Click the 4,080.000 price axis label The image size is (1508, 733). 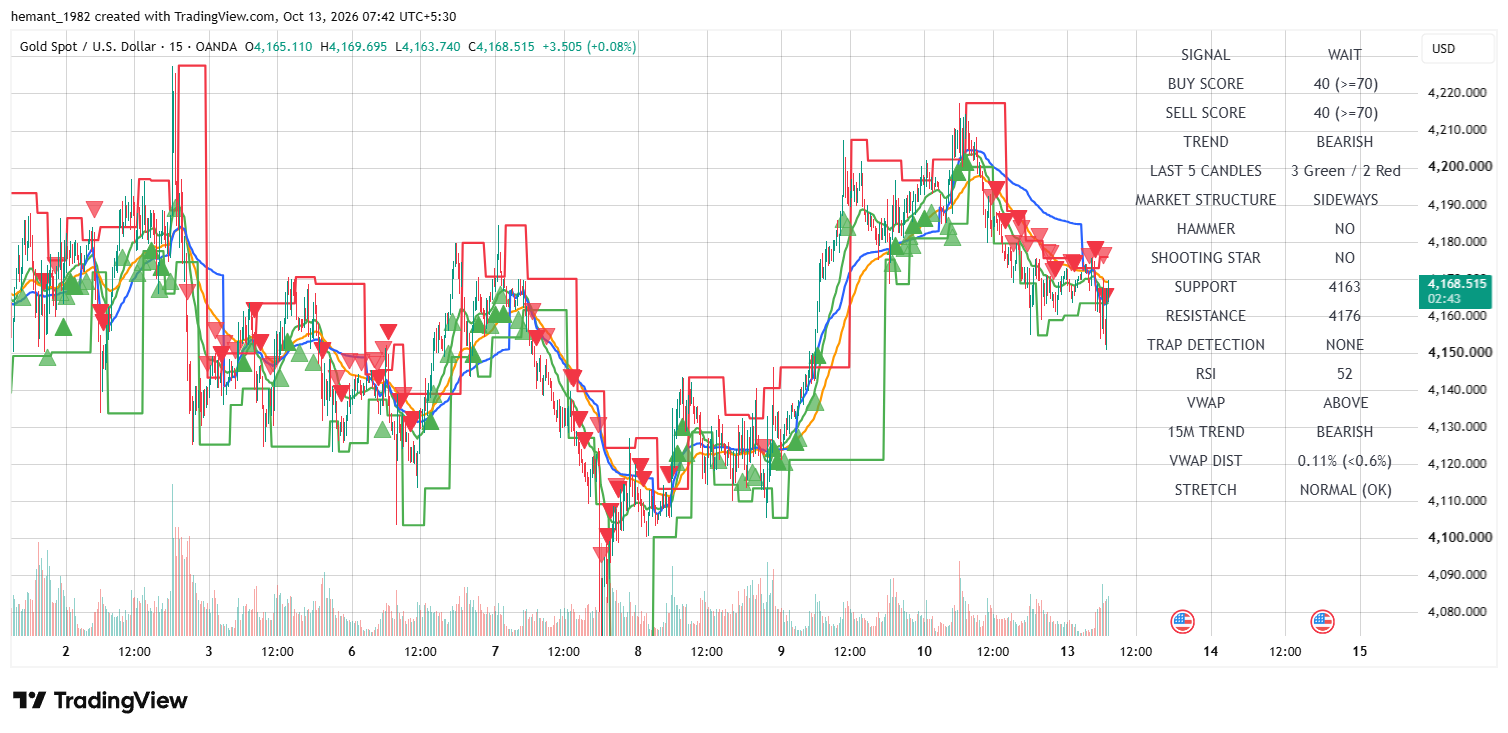tap(1459, 612)
